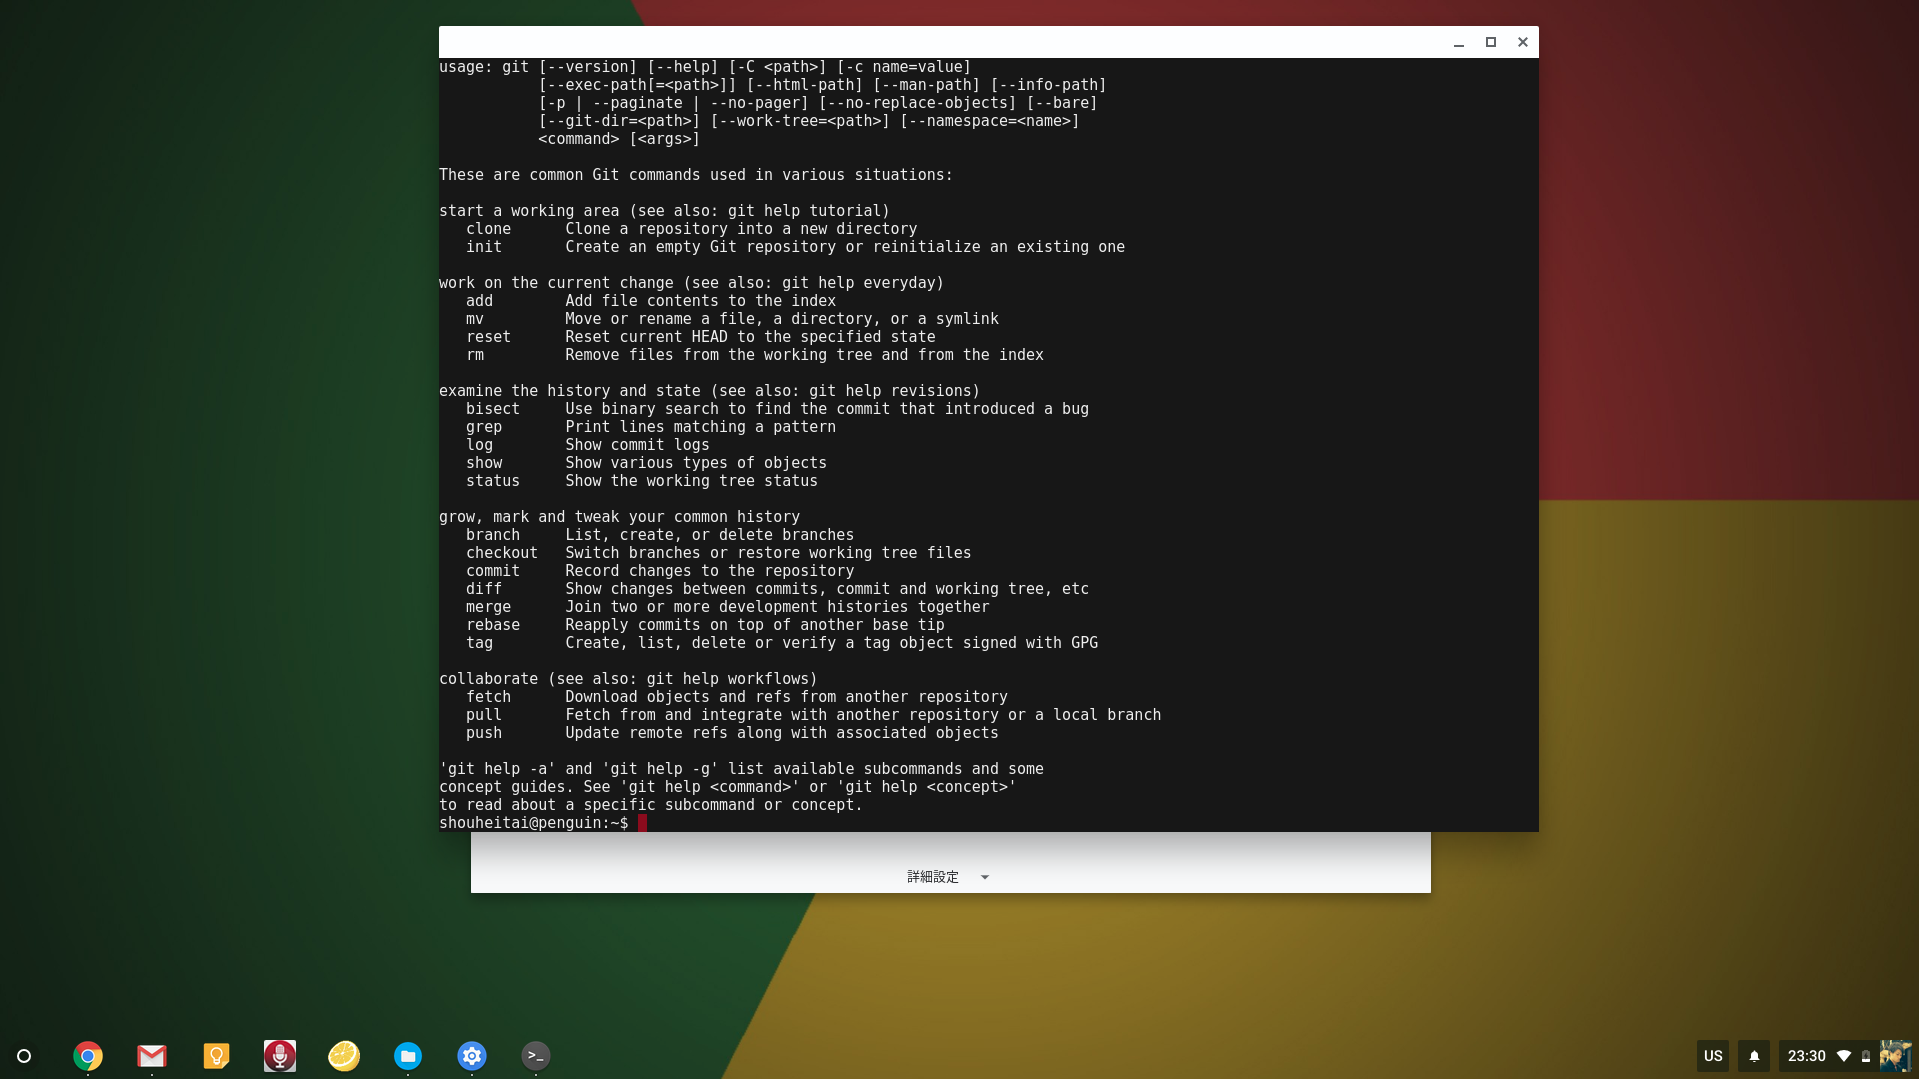Image resolution: width=1919 pixels, height=1079 pixels.
Task: Click the 'push' command text
Action: (484, 733)
